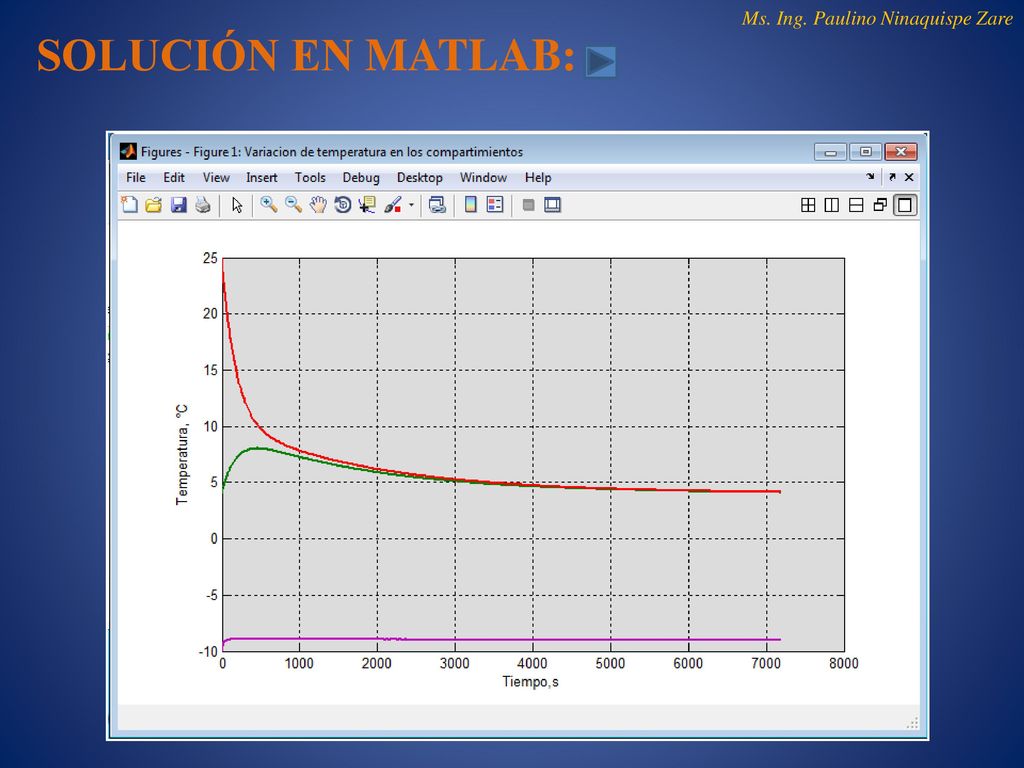1024x768 pixels.
Task: Click the MATLAB logo in the title bar
Action: (128, 152)
